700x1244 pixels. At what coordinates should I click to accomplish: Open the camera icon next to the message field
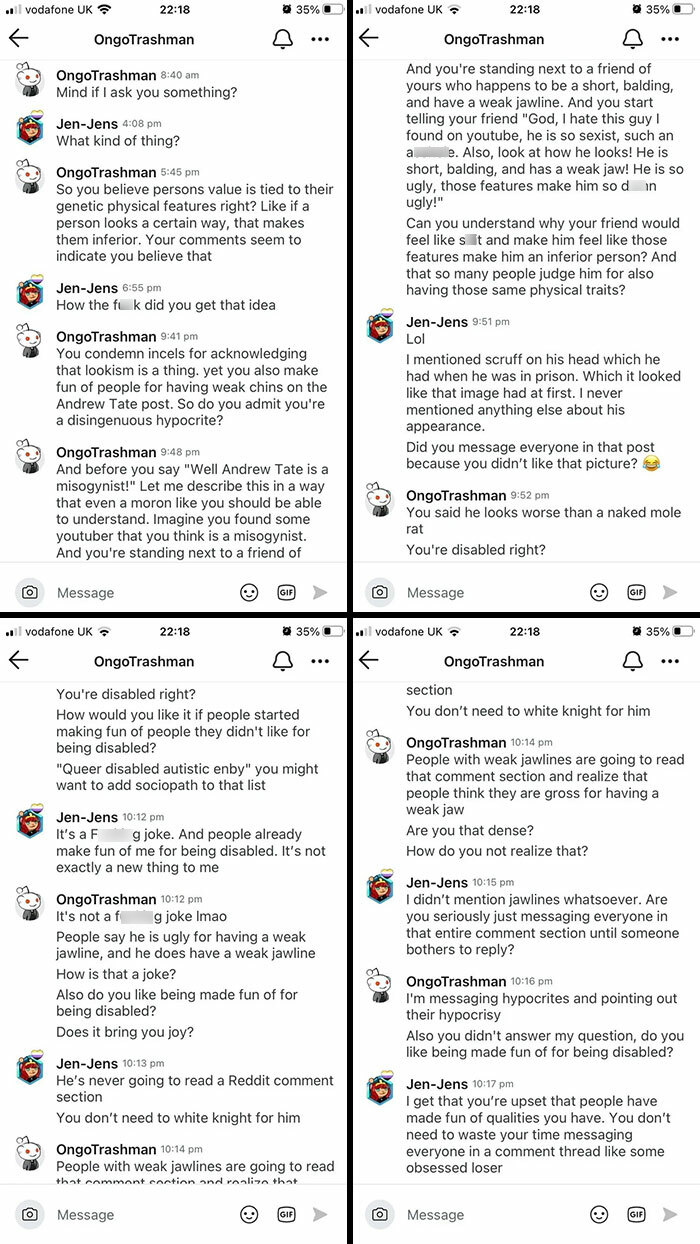coord(30,592)
